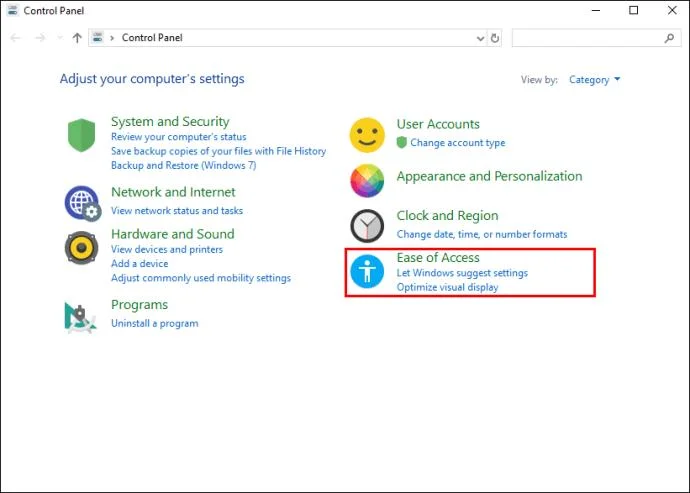This screenshot has height=493, width=690.
Task: Open Adjust commonly used mobility settings
Action: click(x=201, y=278)
